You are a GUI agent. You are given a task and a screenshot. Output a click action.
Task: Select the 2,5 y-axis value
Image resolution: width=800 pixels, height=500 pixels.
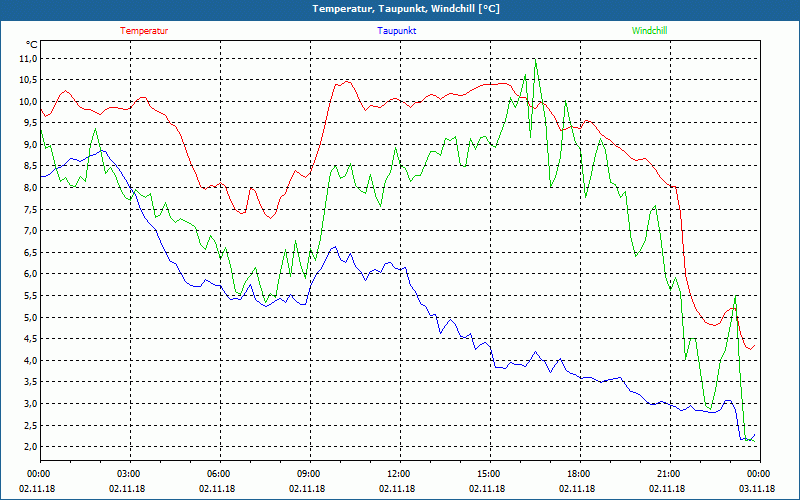(30, 426)
